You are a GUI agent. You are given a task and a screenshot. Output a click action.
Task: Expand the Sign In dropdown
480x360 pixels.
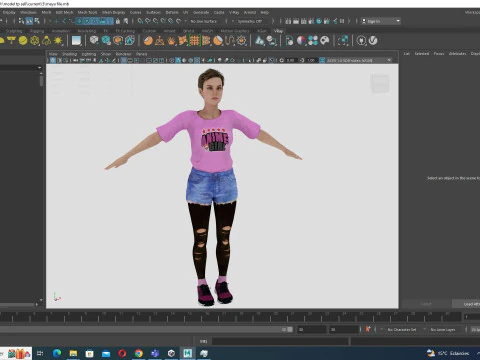point(381,21)
